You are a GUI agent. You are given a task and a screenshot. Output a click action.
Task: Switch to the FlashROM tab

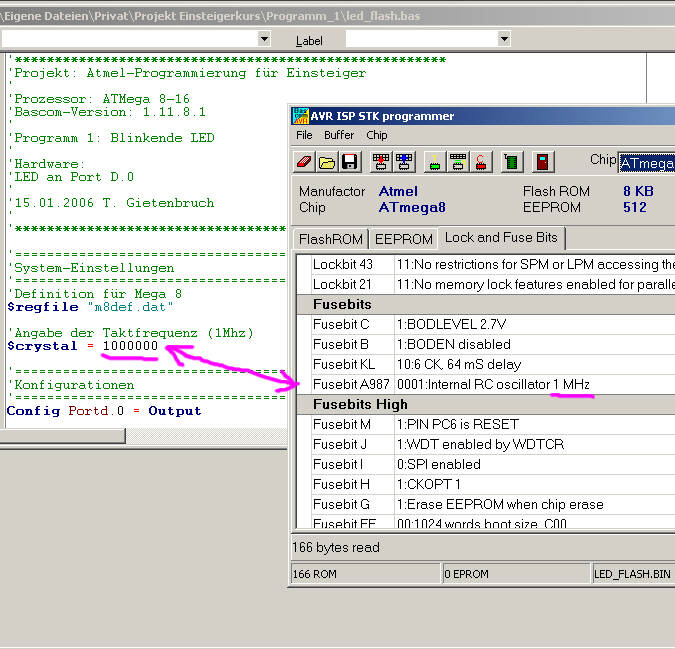click(x=331, y=239)
